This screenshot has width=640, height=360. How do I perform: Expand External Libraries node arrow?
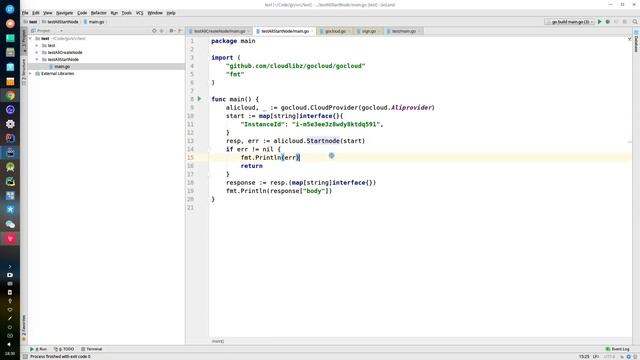pos(31,73)
